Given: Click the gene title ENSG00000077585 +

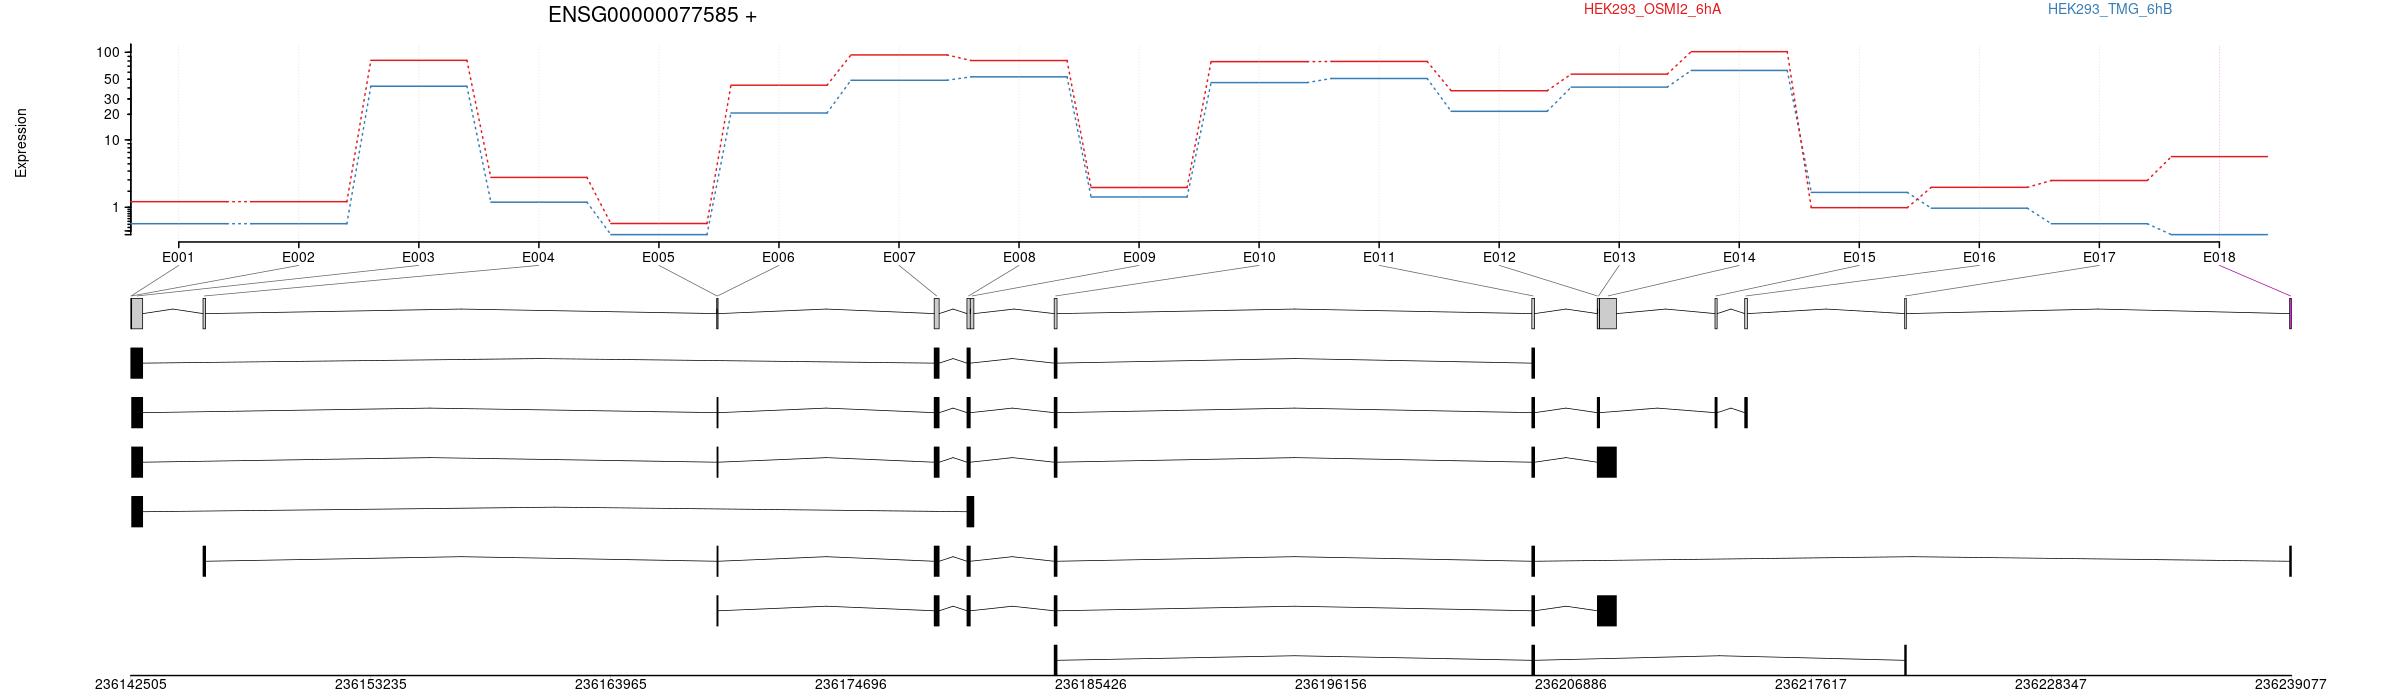Looking at the screenshot, I should click(x=652, y=15).
